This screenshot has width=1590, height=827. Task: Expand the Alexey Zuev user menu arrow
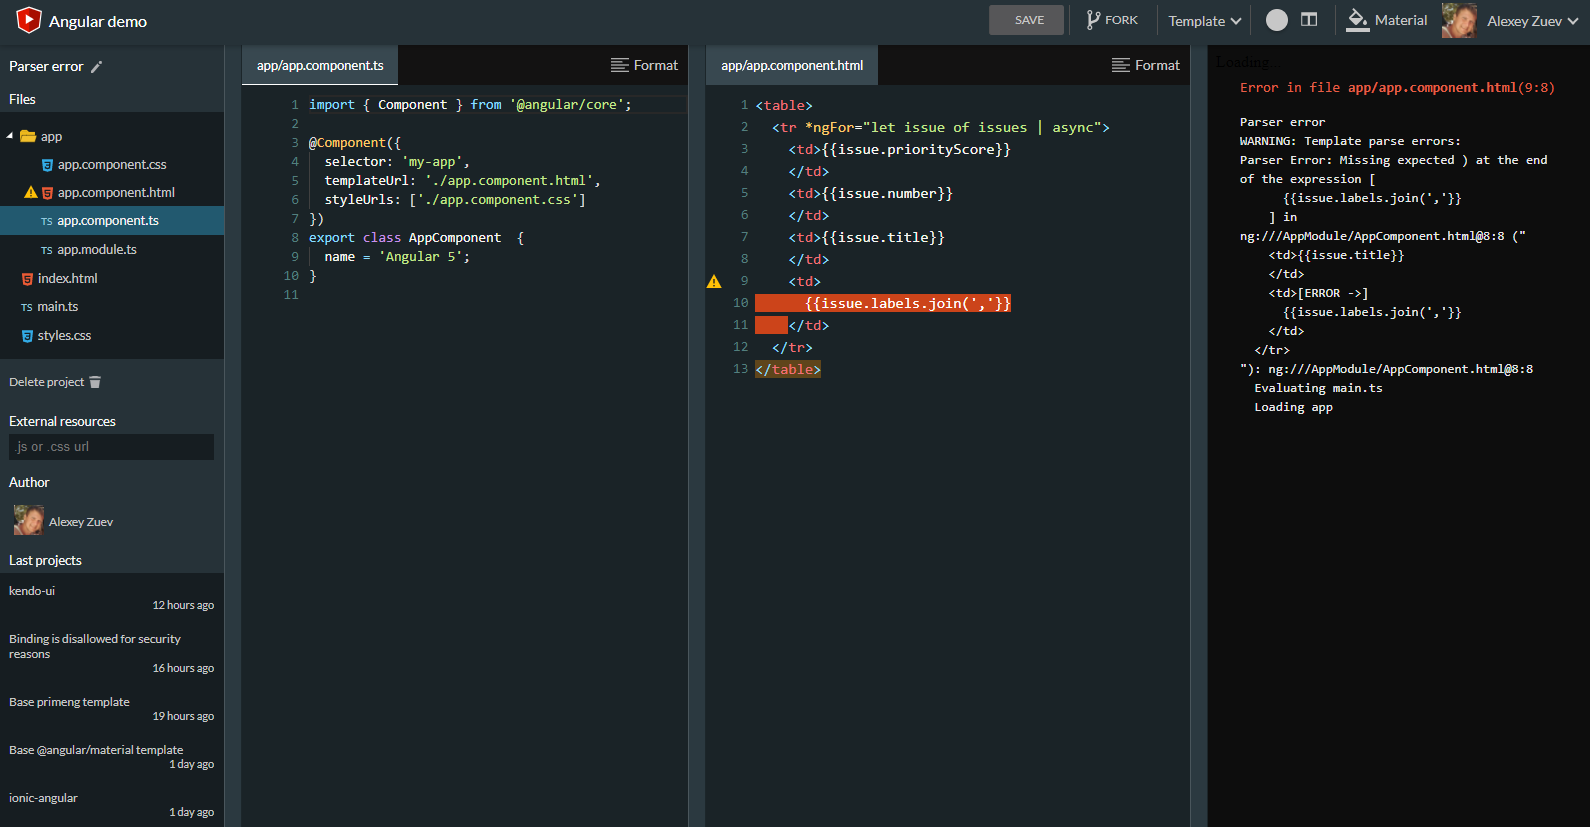click(x=1573, y=21)
